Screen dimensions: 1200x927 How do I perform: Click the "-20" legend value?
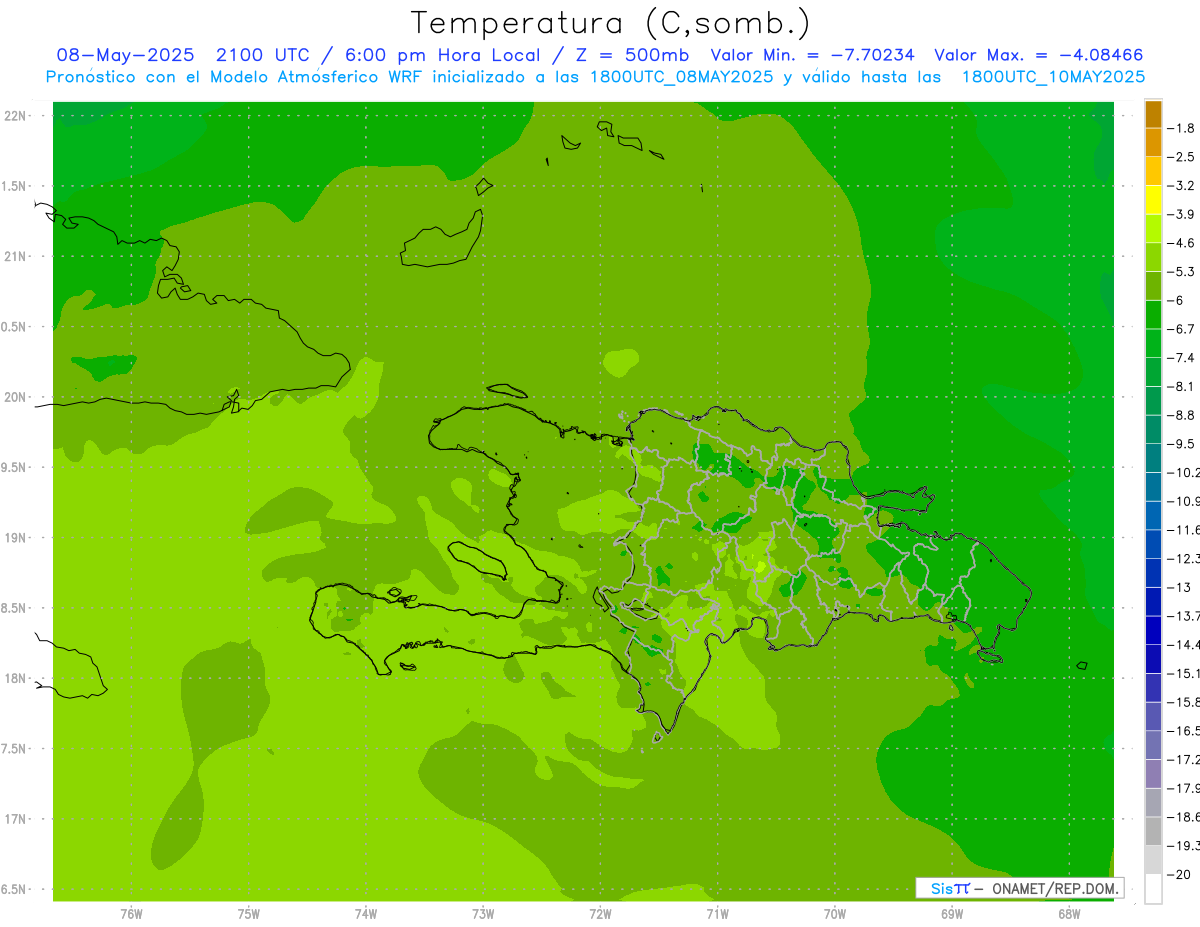[1180, 874]
